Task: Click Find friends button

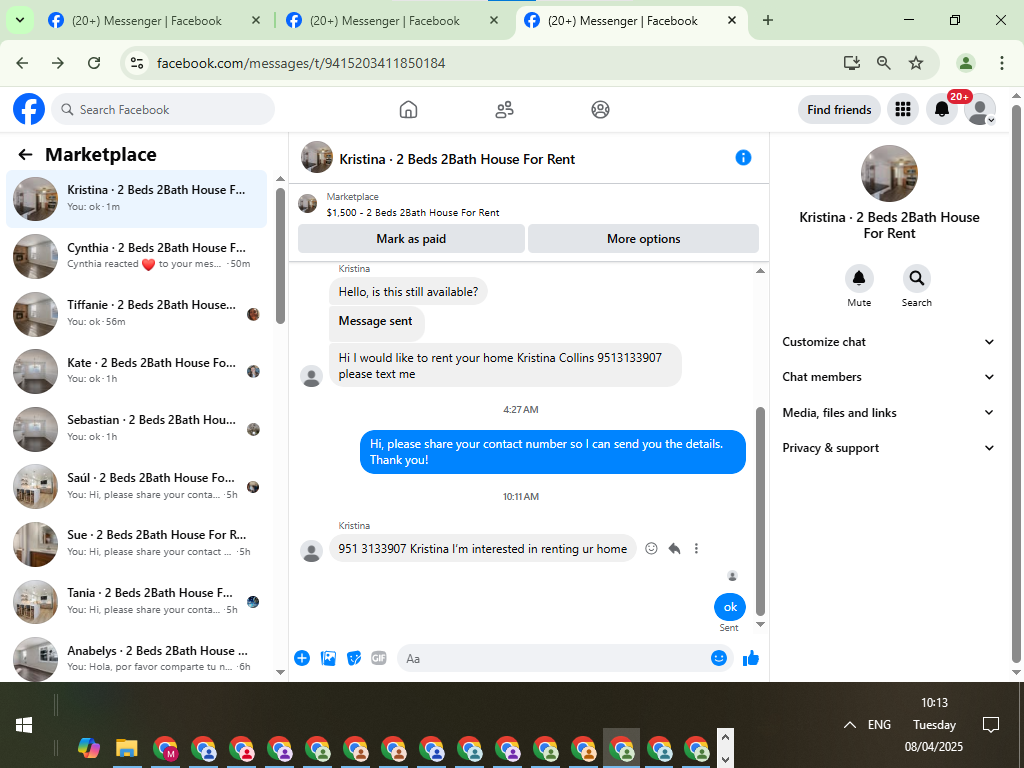Action: click(839, 110)
